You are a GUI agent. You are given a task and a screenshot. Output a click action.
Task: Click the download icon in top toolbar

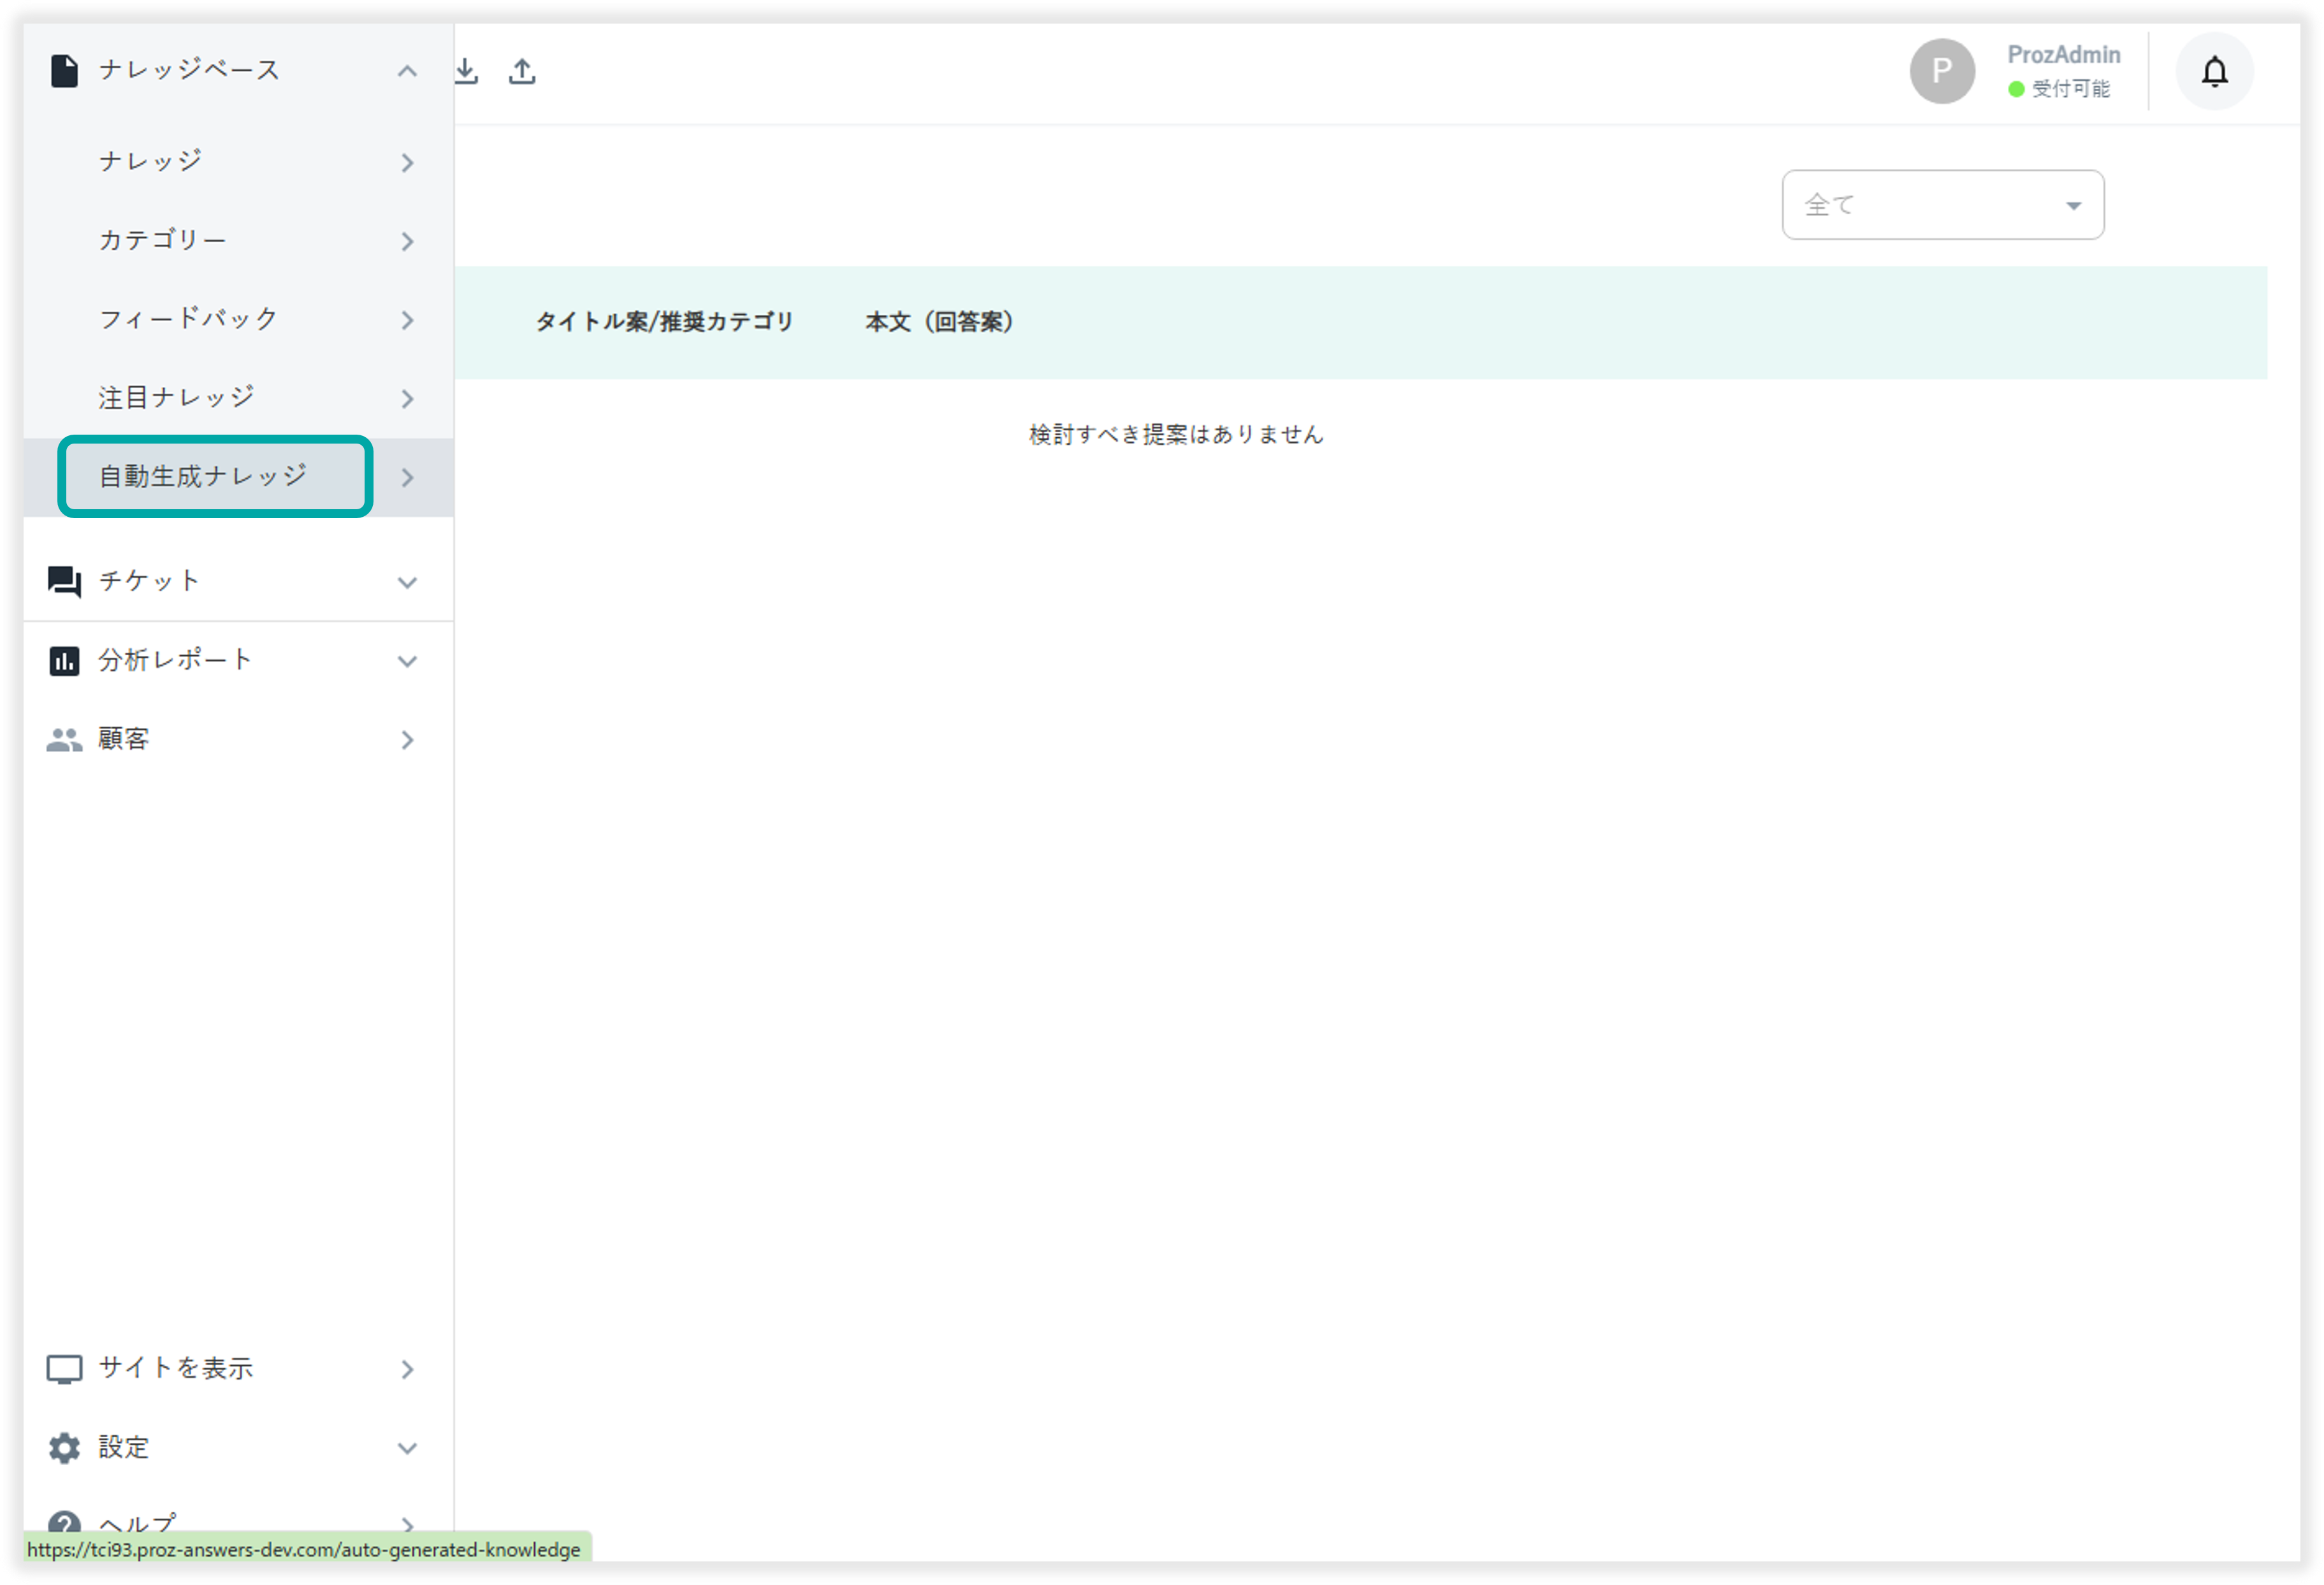466,71
